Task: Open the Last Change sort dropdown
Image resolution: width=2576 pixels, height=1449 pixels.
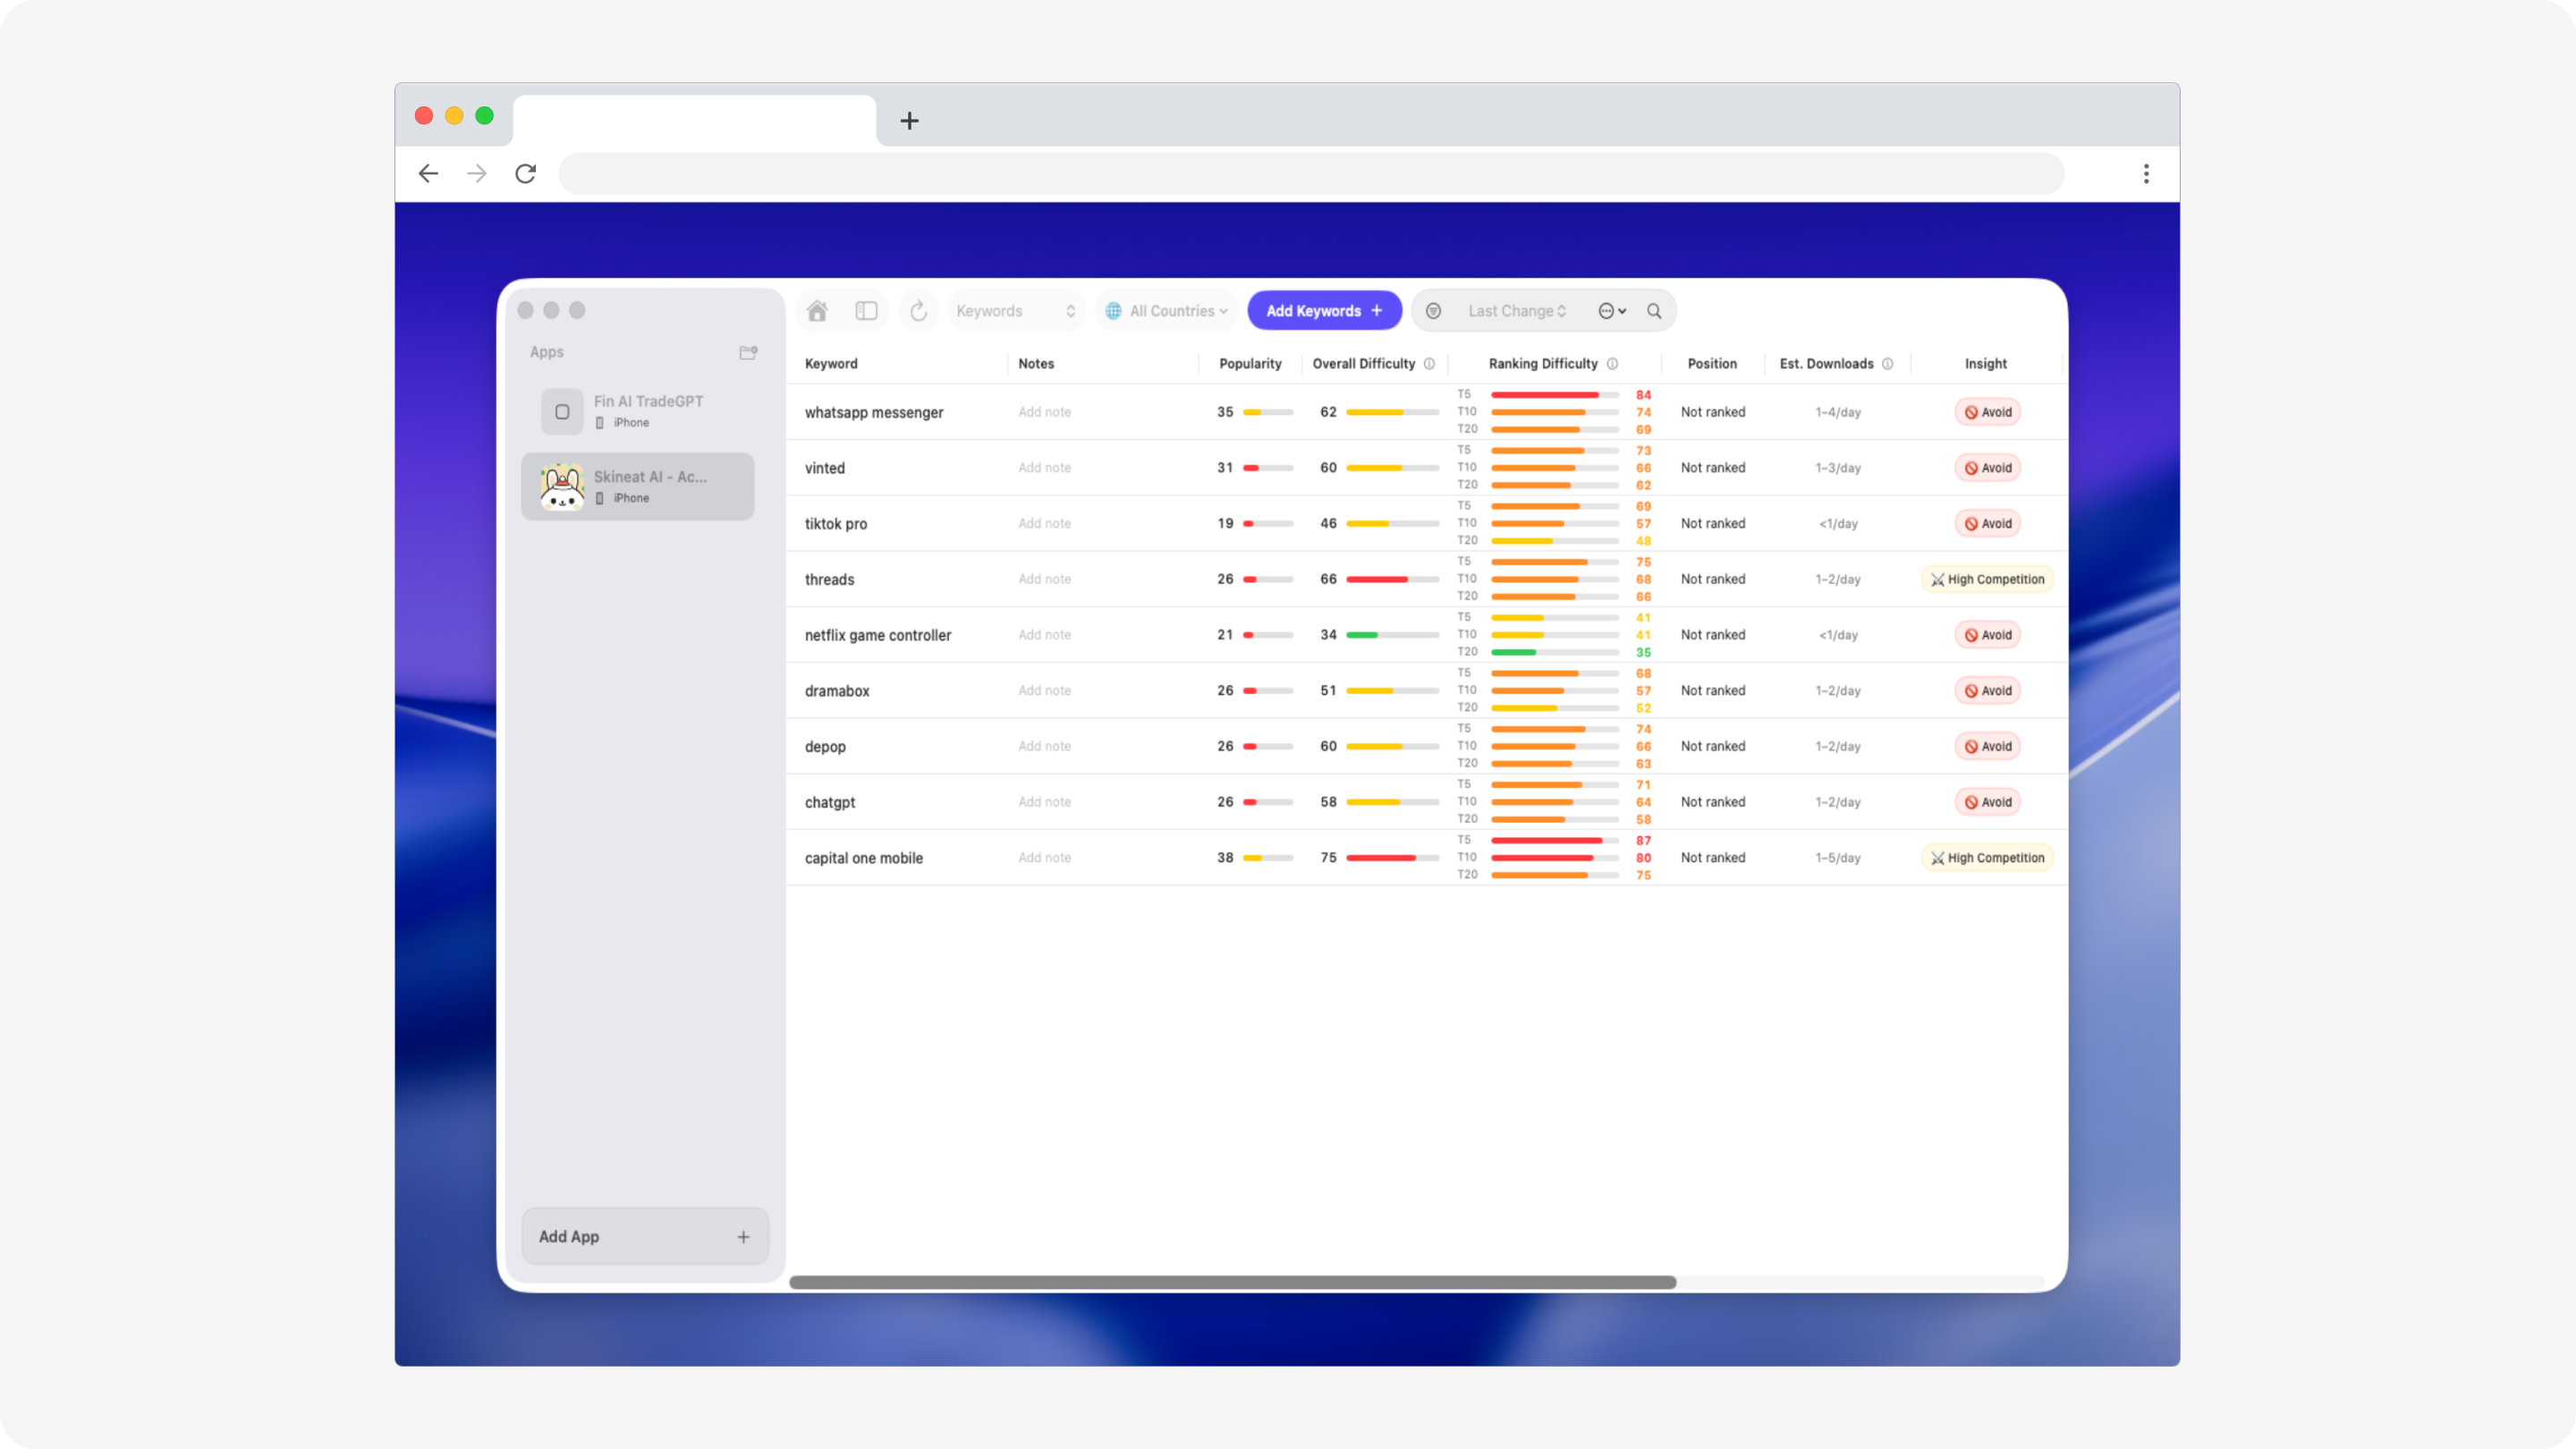Action: pyautogui.click(x=1516, y=311)
